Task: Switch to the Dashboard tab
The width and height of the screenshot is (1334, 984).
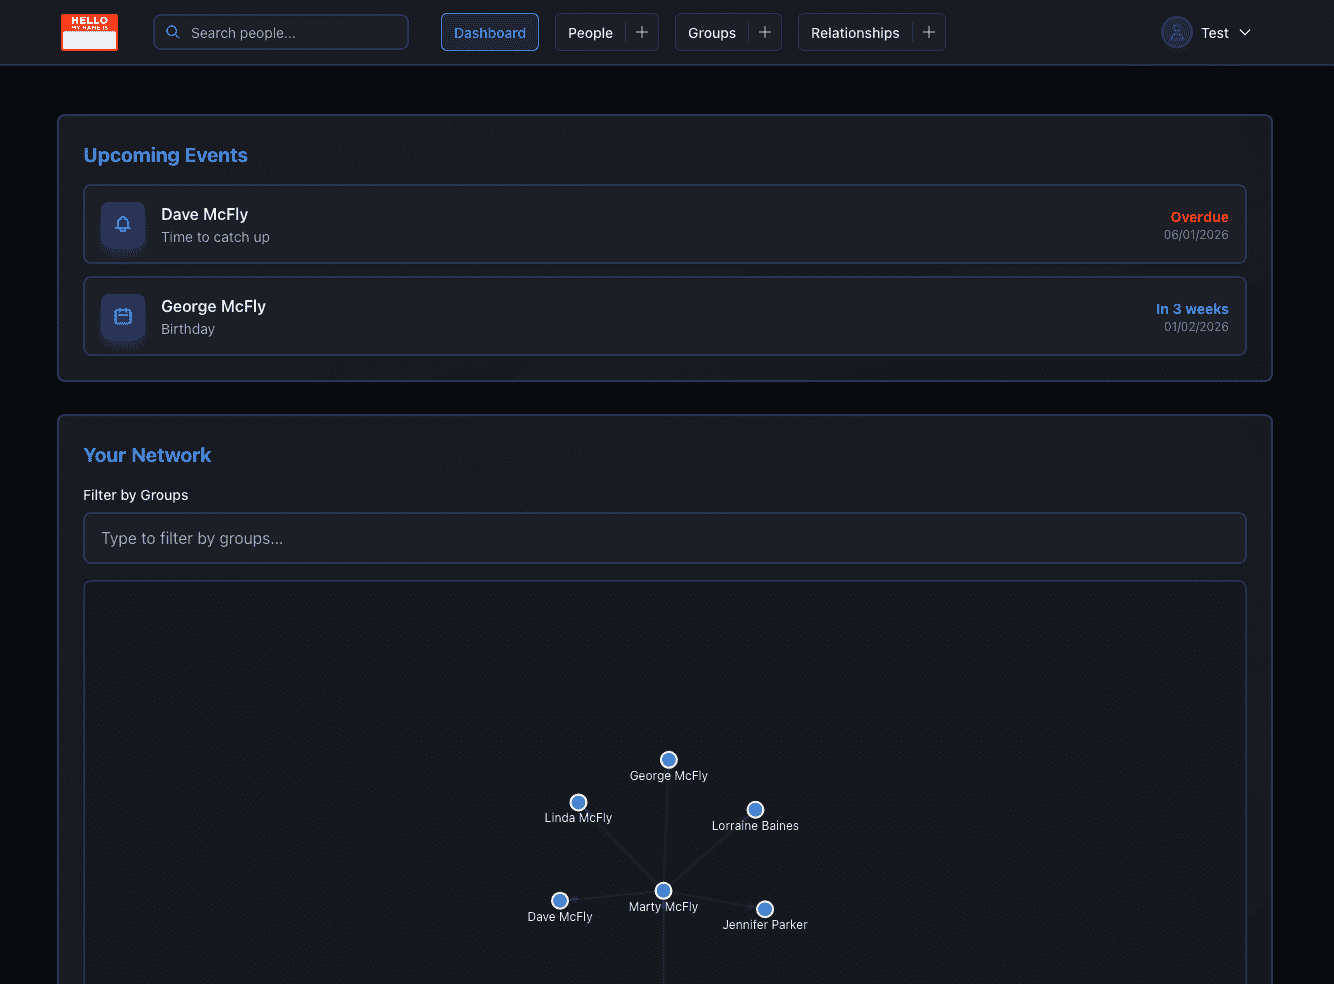Action: (x=489, y=32)
